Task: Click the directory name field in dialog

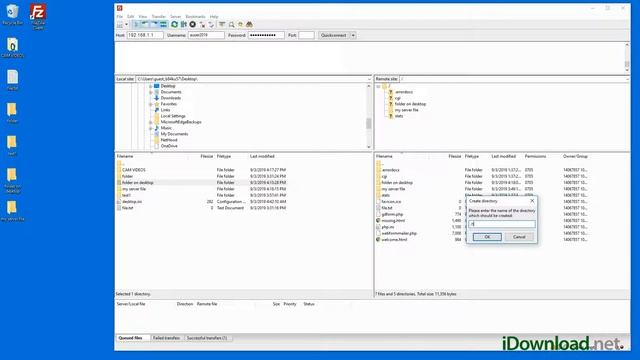Action: coord(502,224)
